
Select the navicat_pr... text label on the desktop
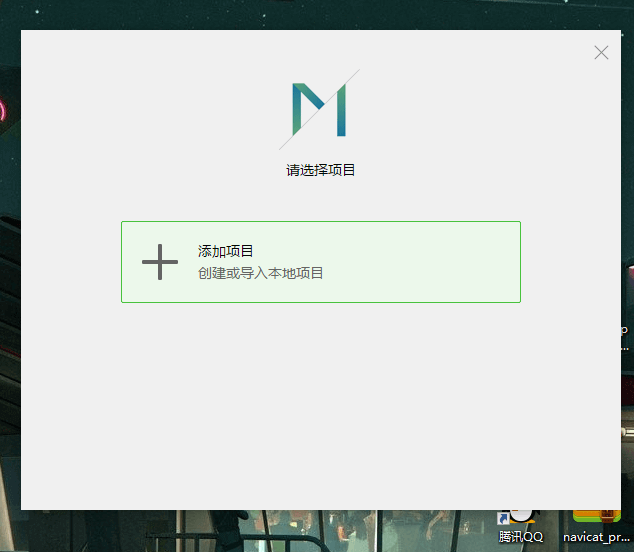(597, 537)
